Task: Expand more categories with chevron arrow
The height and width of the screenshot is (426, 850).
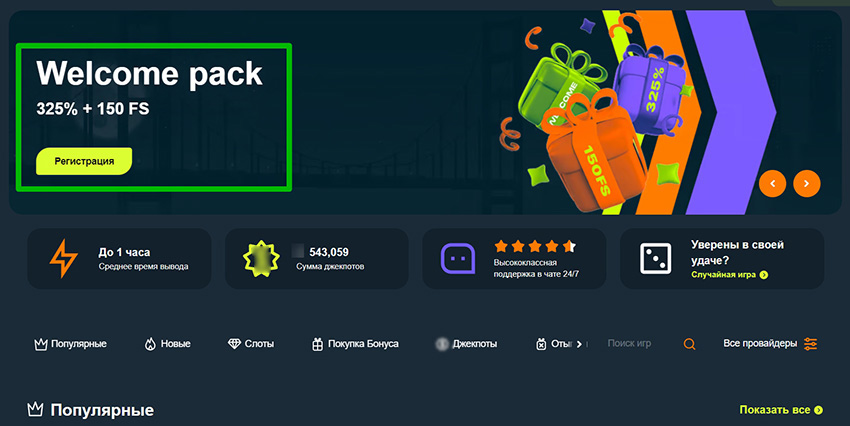Action: point(579,344)
